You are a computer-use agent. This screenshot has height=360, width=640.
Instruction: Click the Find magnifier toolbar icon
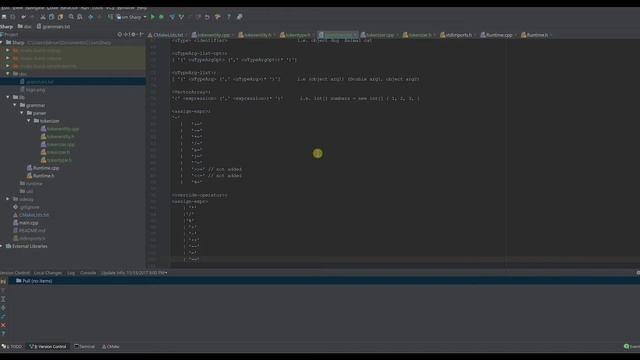pyautogui.click(x=71, y=17)
